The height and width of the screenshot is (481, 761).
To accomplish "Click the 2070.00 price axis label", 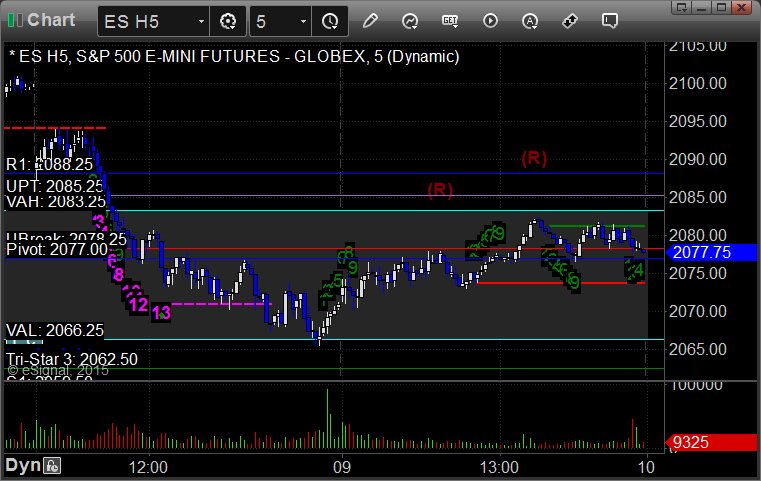I will pyautogui.click(x=697, y=311).
